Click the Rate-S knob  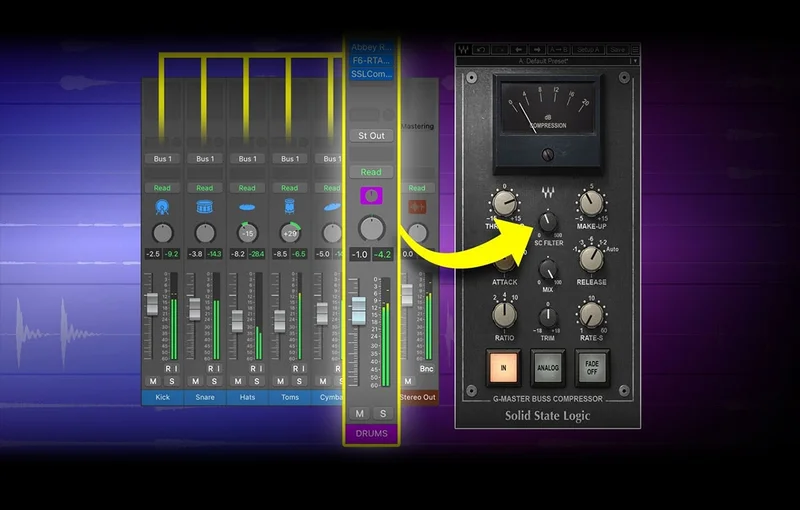coord(591,315)
